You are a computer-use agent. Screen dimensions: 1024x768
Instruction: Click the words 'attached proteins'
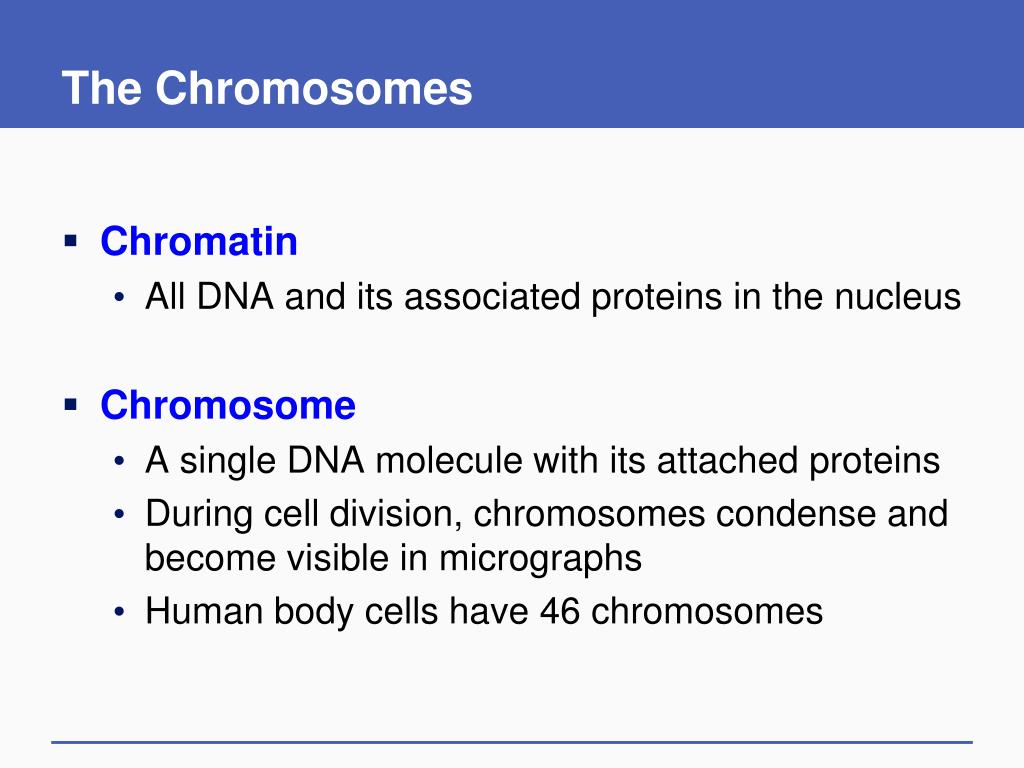pyautogui.click(x=798, y=462)
